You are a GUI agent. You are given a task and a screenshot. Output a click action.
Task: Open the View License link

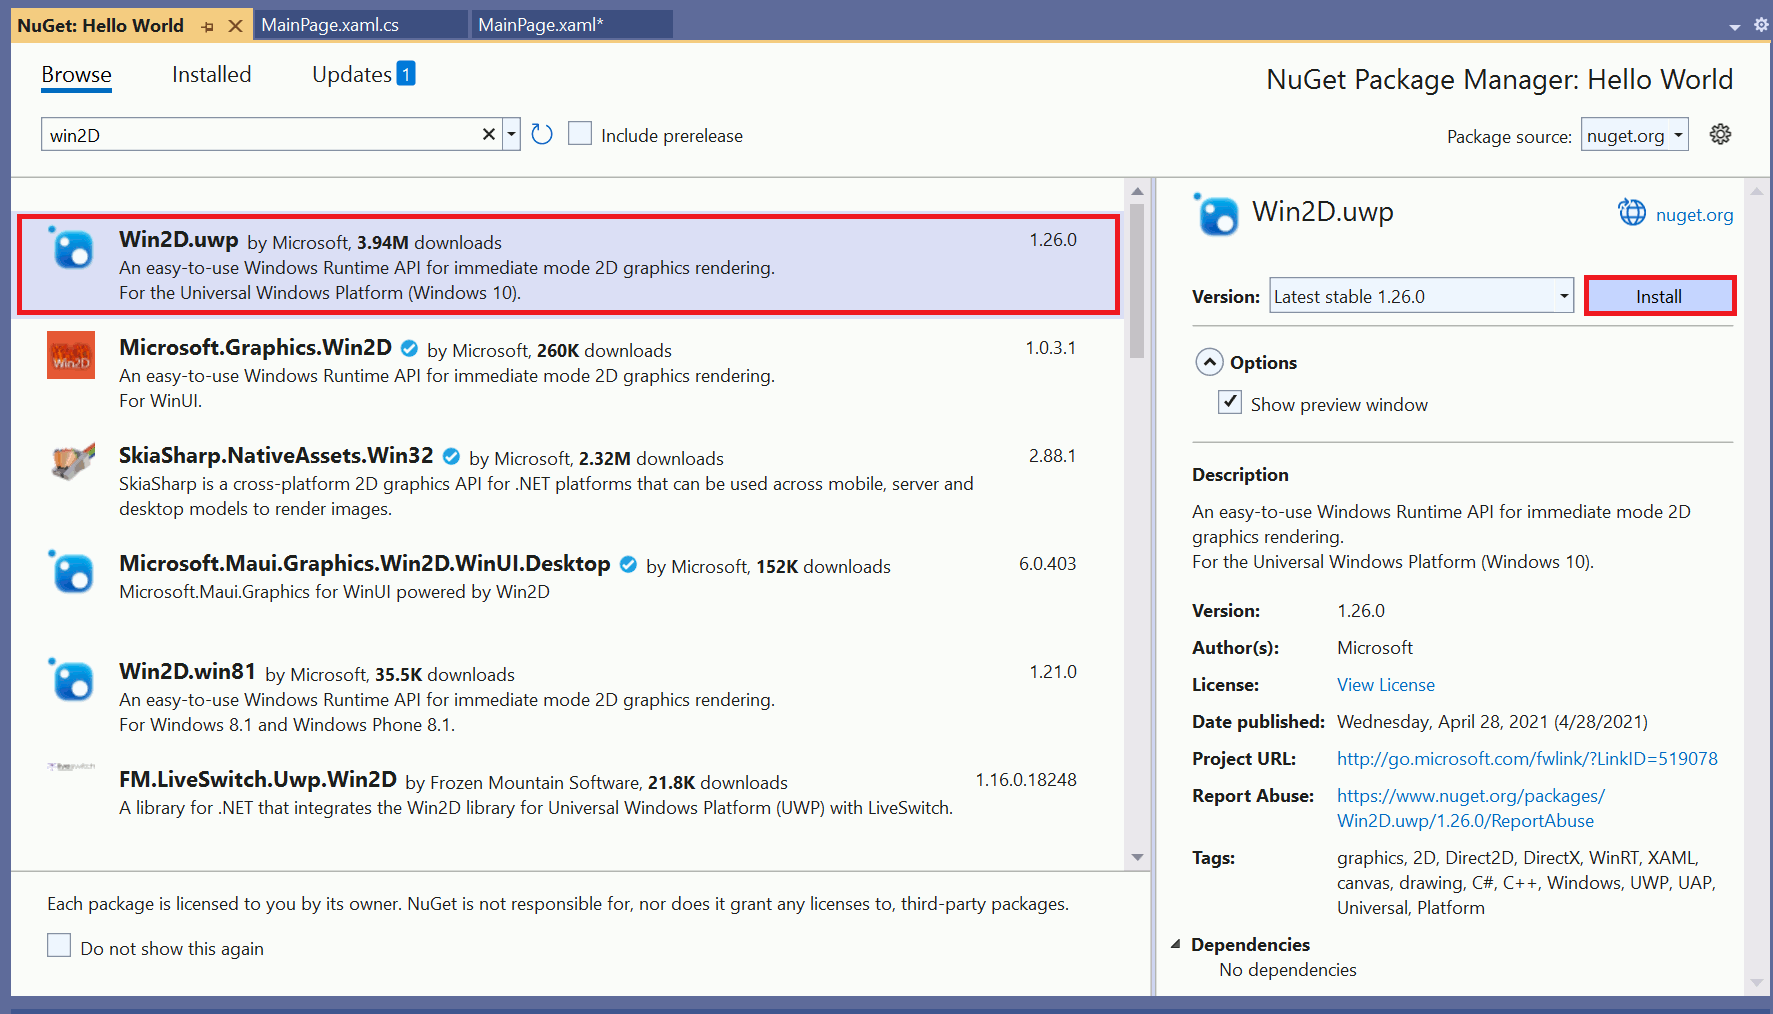pyautogui.click(x=1385, y=684)
